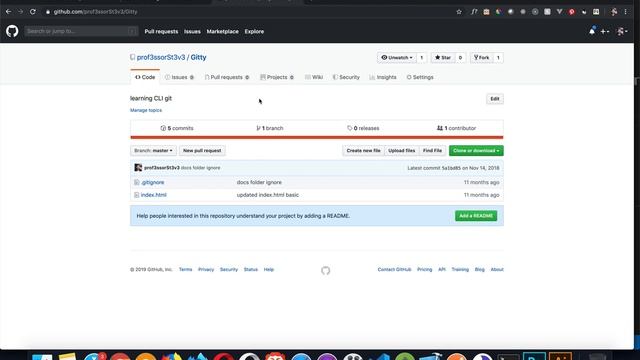Expand the Clone or download dropdown

point(476,151)
